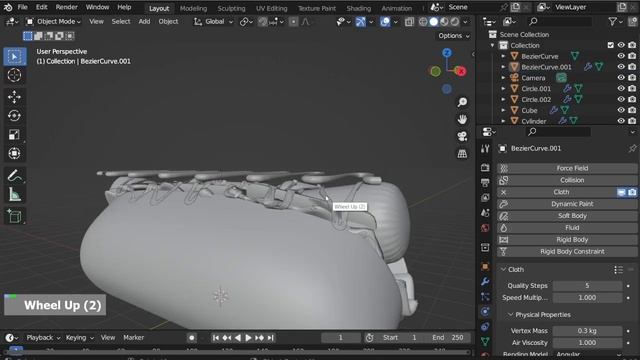Open the Object Data curve properties tab
The width and height of the screenshot is (640, 360).
(485, 341)
